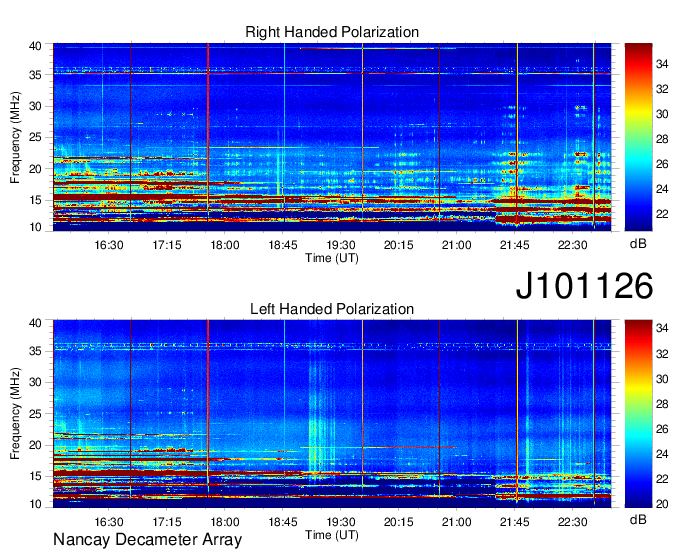Click the Time (UT) label under lower plot

pyautogui.click(x=332, y=535)
